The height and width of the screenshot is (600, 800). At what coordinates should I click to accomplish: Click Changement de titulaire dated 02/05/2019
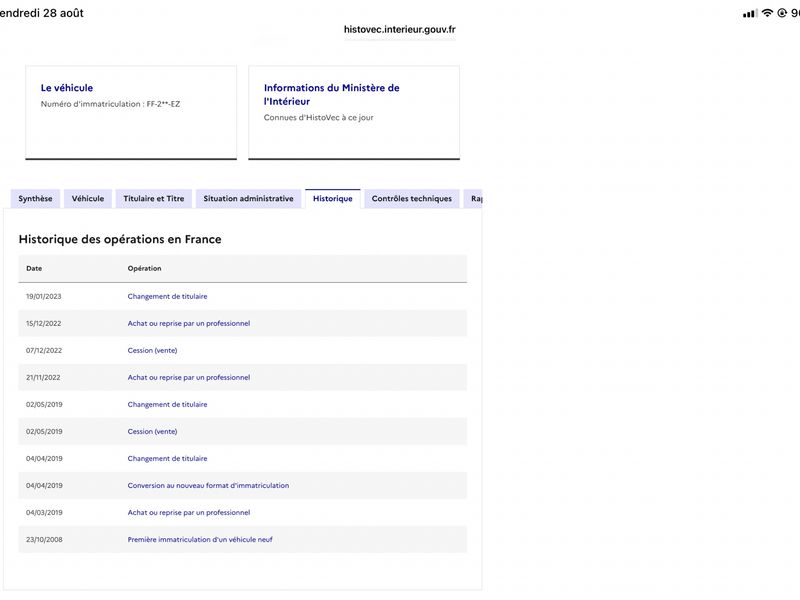click(x=167, y=405)
